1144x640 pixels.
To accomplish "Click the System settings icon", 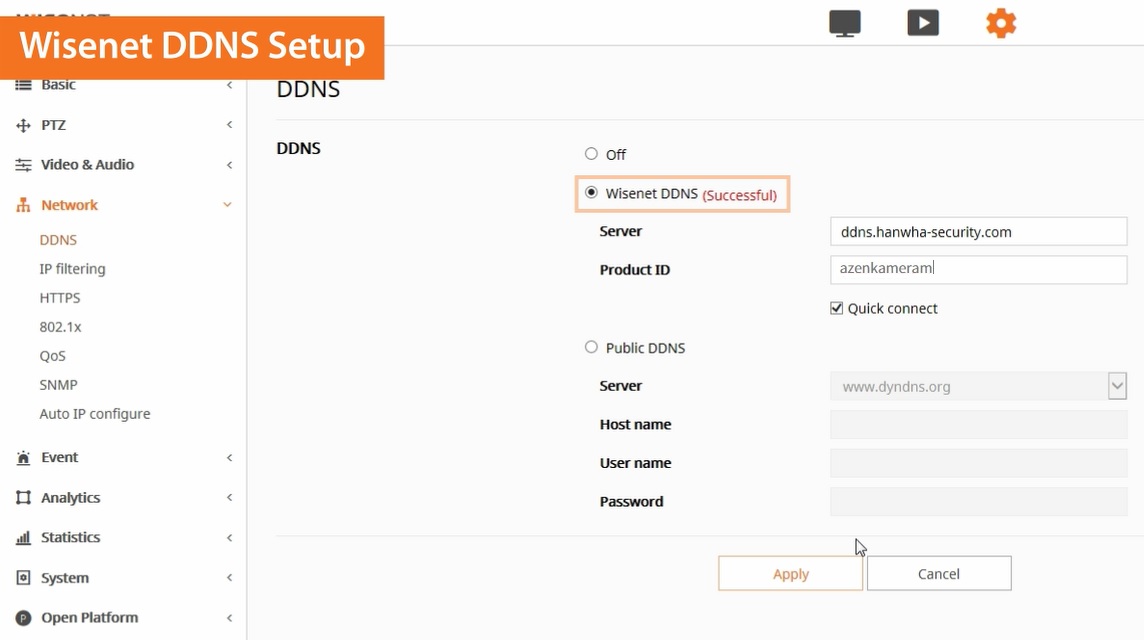I will pyautogui.click(x=23, y=578).
